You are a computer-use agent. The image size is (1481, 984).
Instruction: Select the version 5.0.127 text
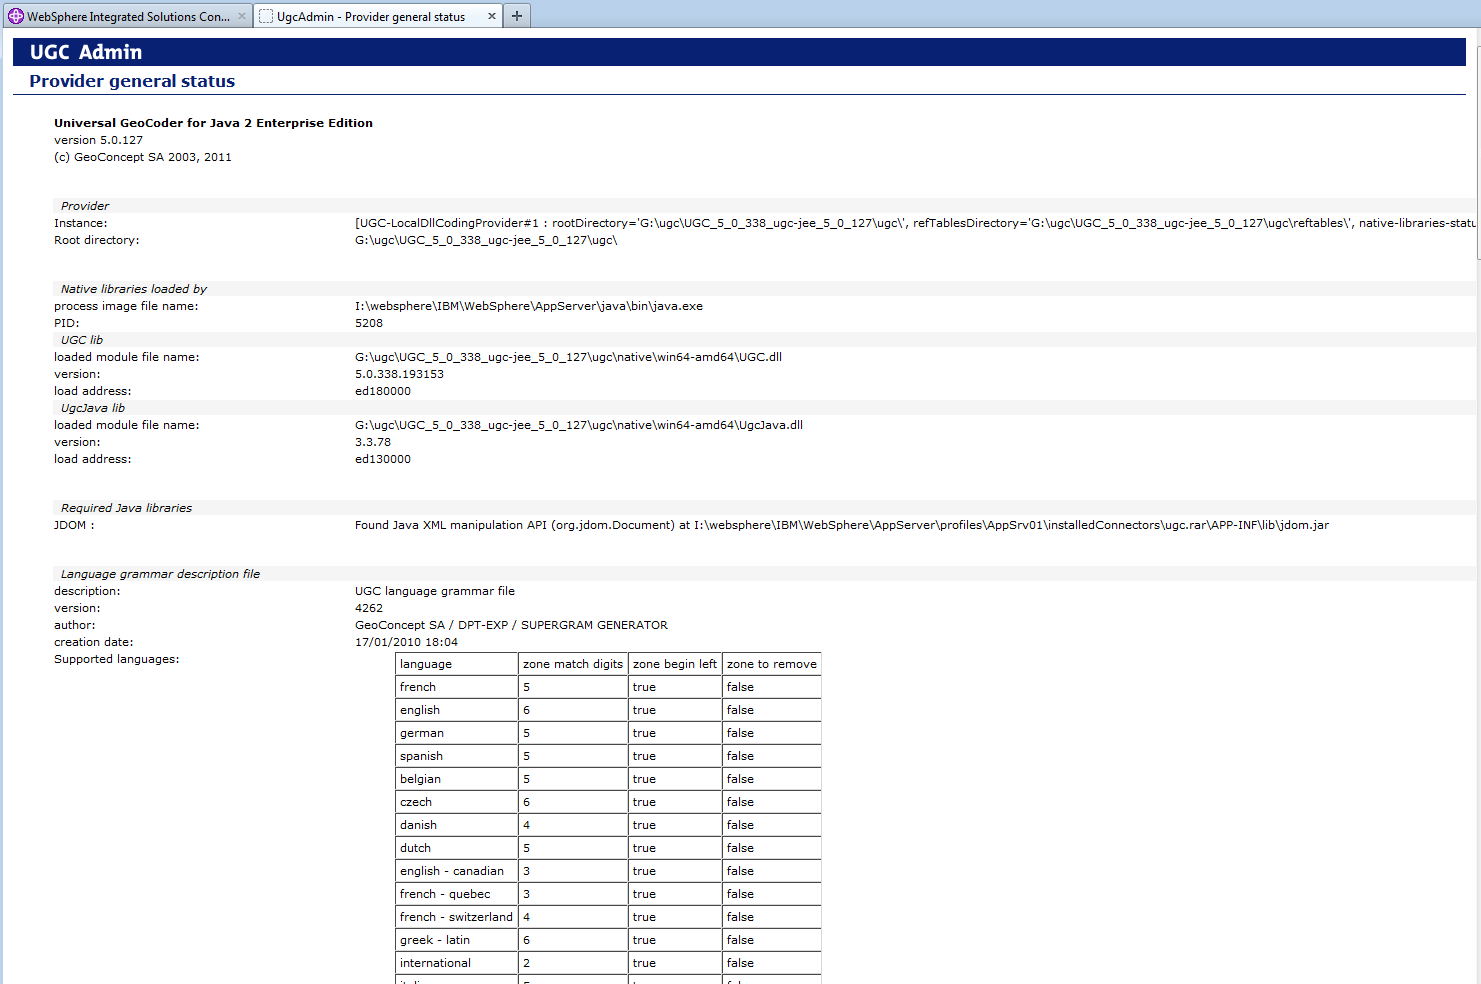coord(98,140)
